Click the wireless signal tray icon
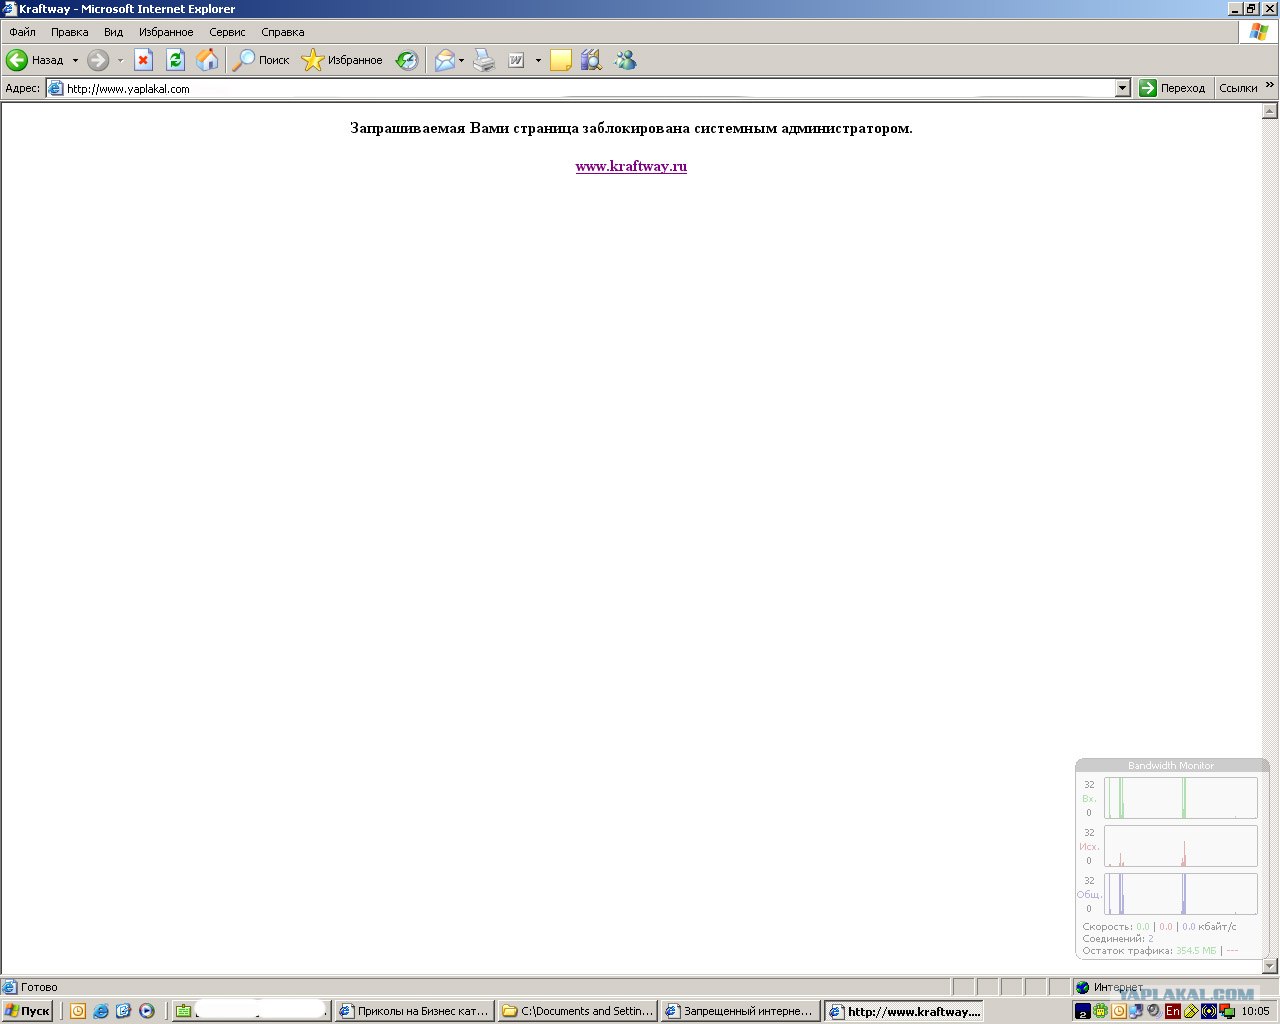Image resolution: width=1280 pixels, height=1024 pixels. 1208,1011
